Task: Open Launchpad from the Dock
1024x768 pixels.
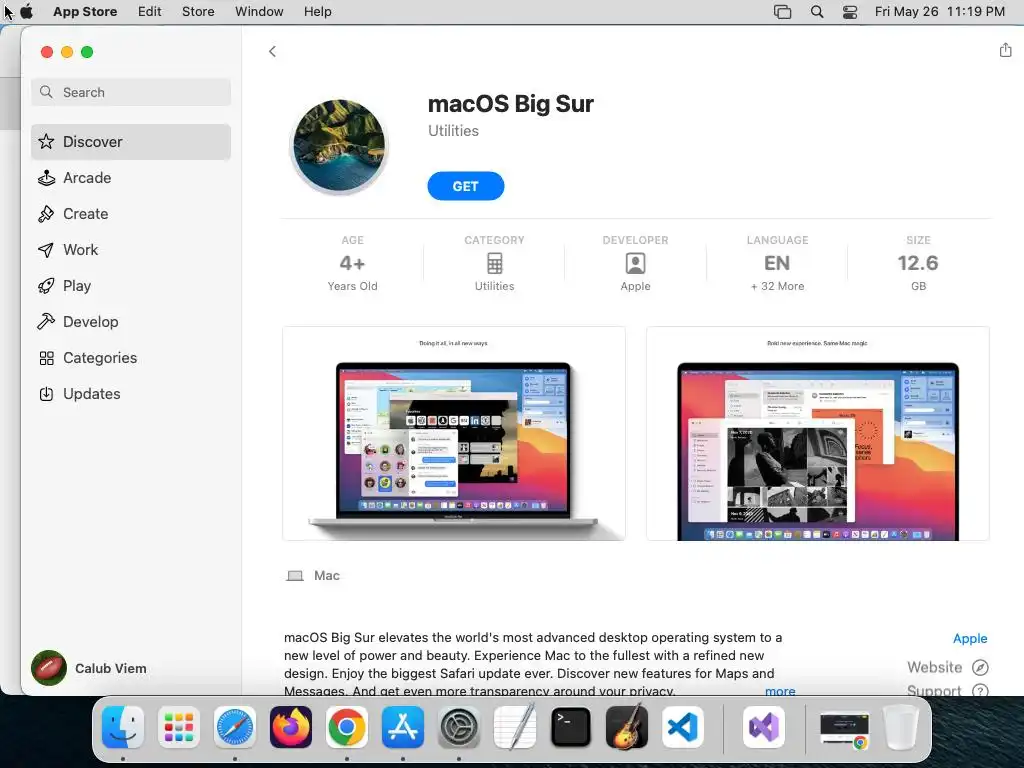Action: click(x=179, y=727)
